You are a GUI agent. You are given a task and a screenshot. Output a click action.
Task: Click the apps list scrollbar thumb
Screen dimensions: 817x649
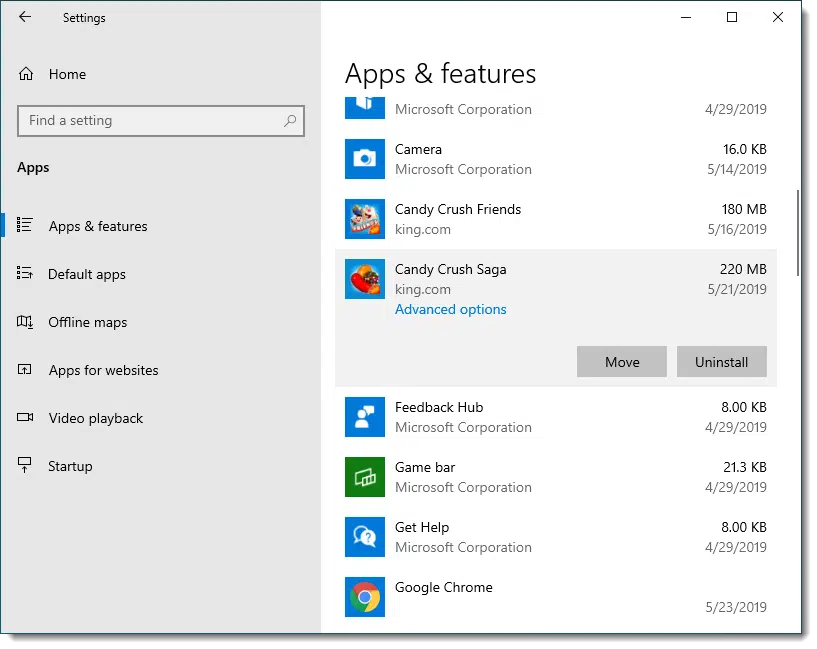pyautogui.click(x=797, y=233)
